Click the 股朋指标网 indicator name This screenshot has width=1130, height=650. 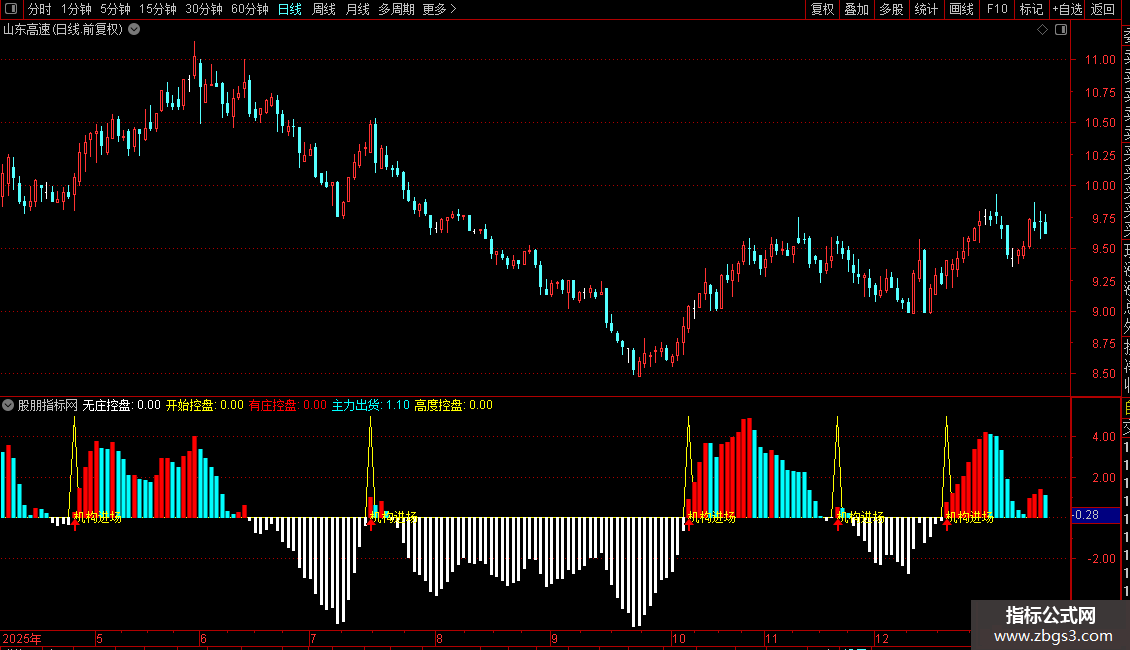coord(48,405)
